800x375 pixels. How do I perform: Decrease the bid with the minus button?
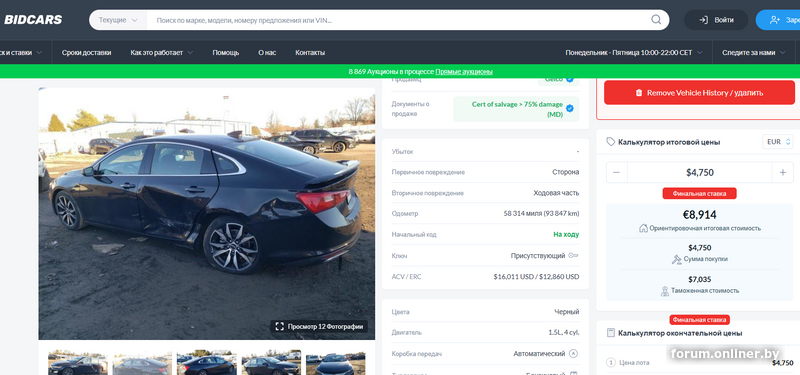click(616, 172)
